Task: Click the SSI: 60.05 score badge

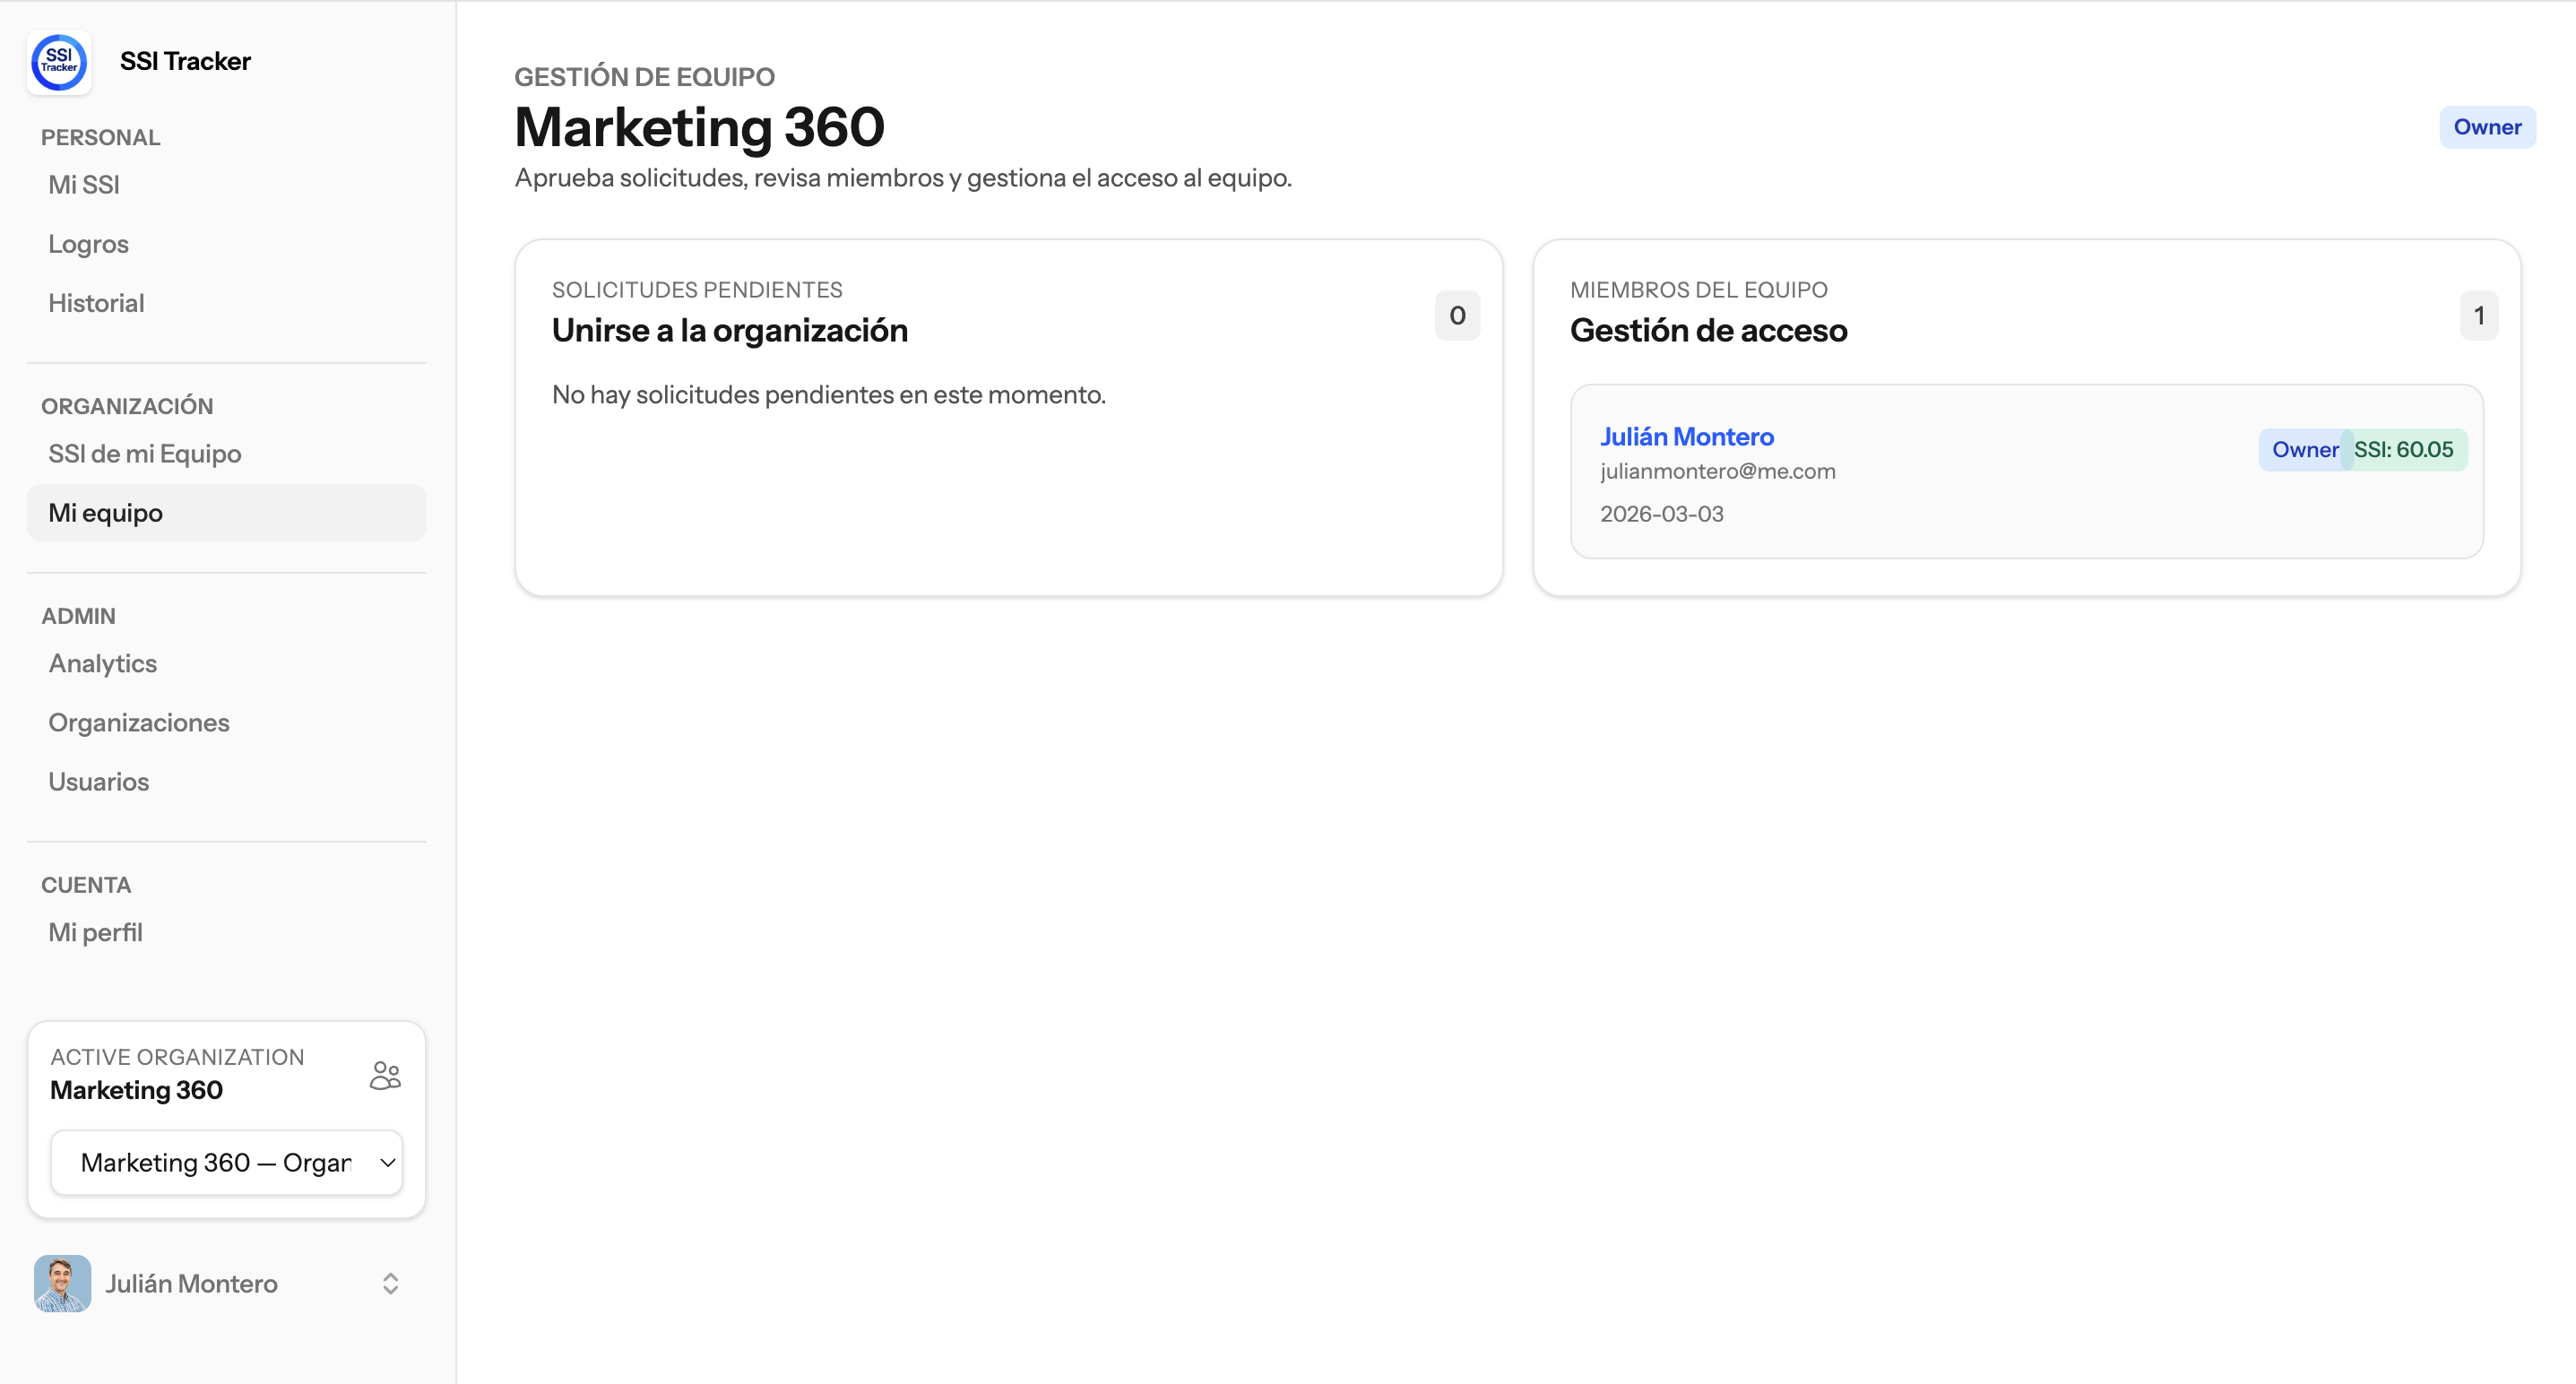Action: click(x=2406, y=450)
